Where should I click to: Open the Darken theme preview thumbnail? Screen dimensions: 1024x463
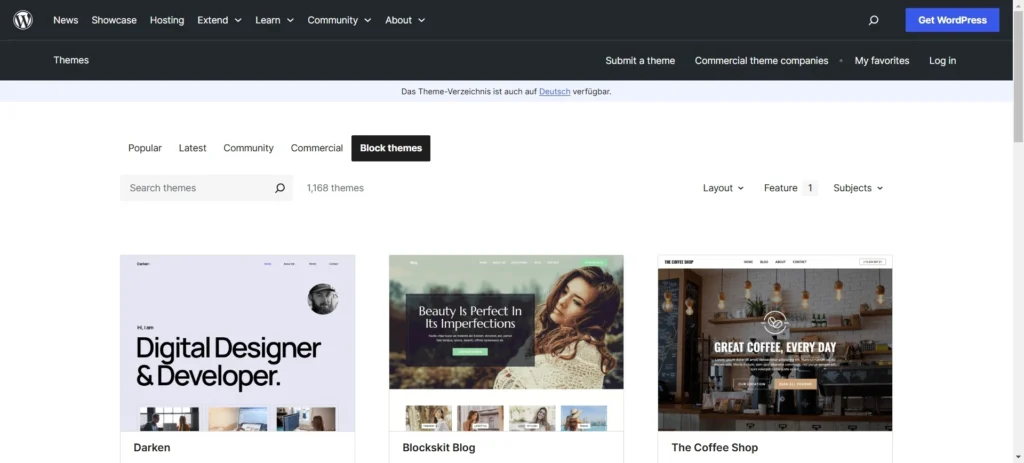(x=238, y=343)
